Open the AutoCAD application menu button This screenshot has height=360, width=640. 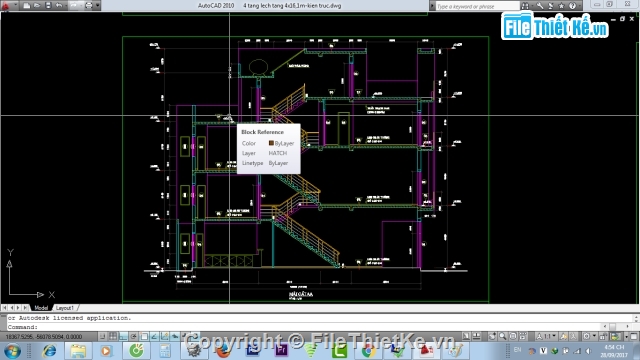5,5
